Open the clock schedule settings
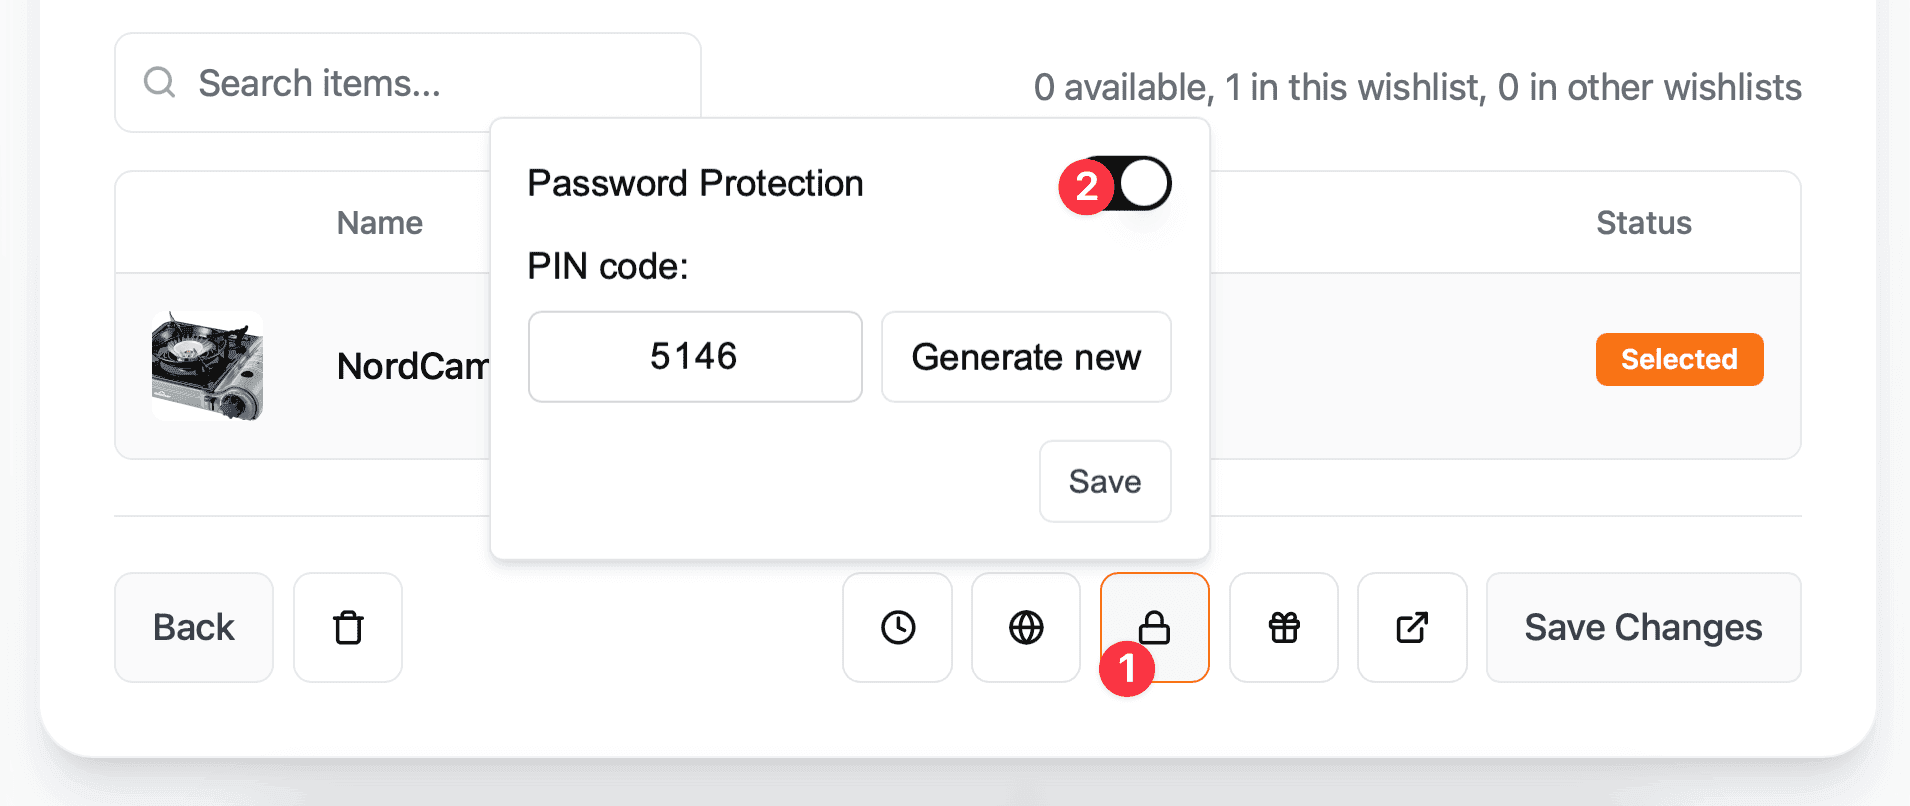The height and width of the screenshot is (806, 1910). (x=897, y=627)
